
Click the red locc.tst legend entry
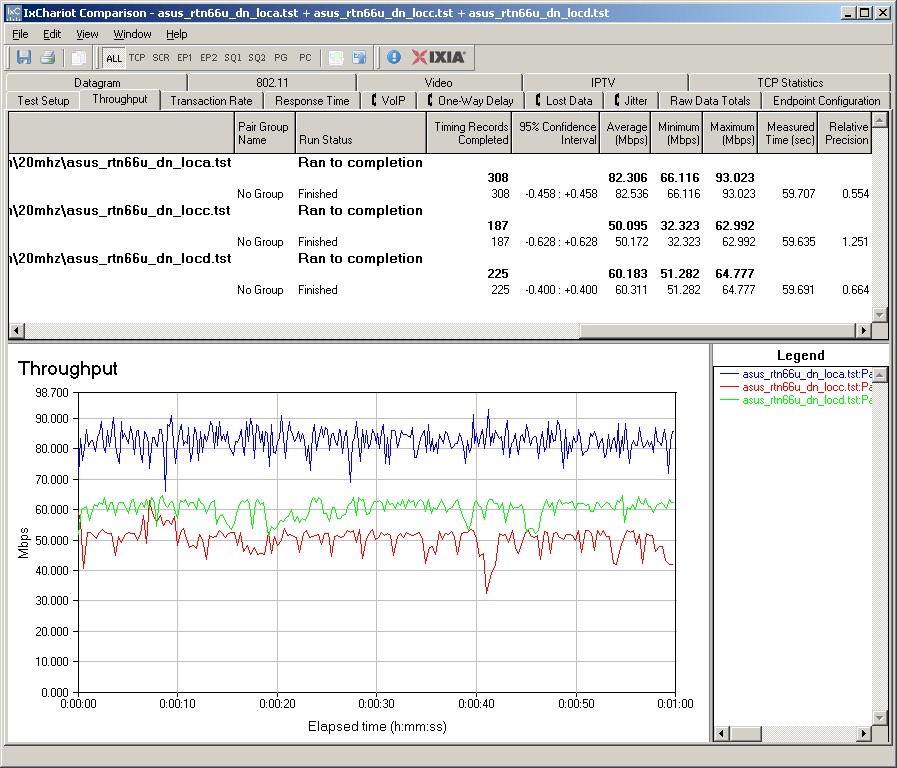[796, 387]
